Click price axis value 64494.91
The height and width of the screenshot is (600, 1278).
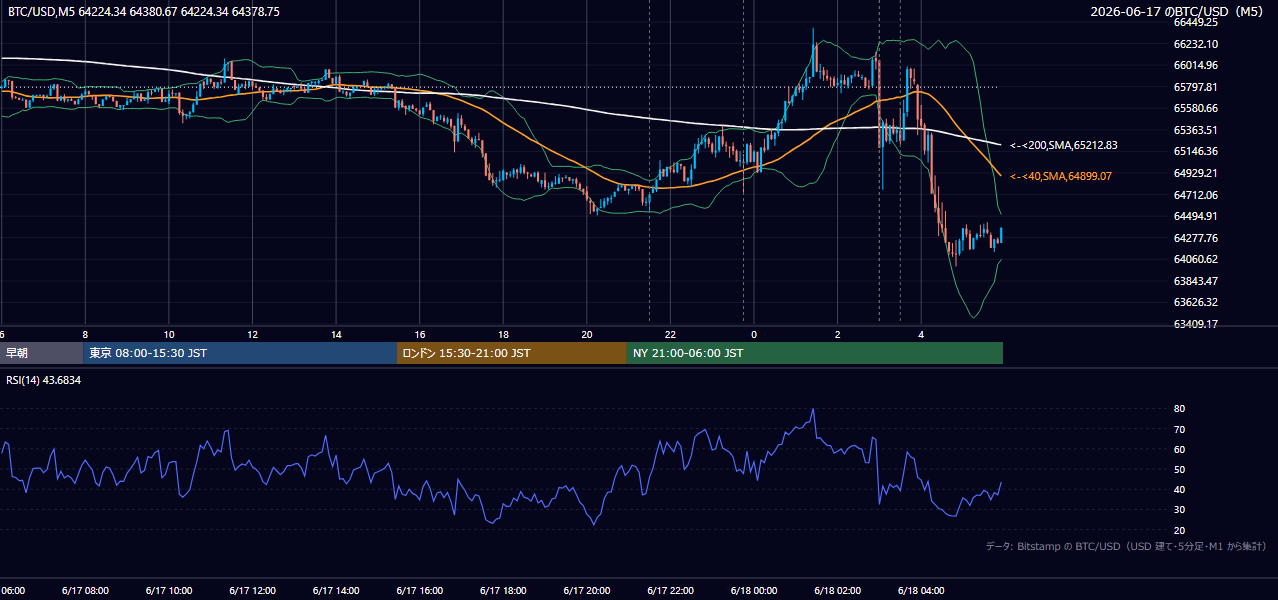[x=1195, y=216]
